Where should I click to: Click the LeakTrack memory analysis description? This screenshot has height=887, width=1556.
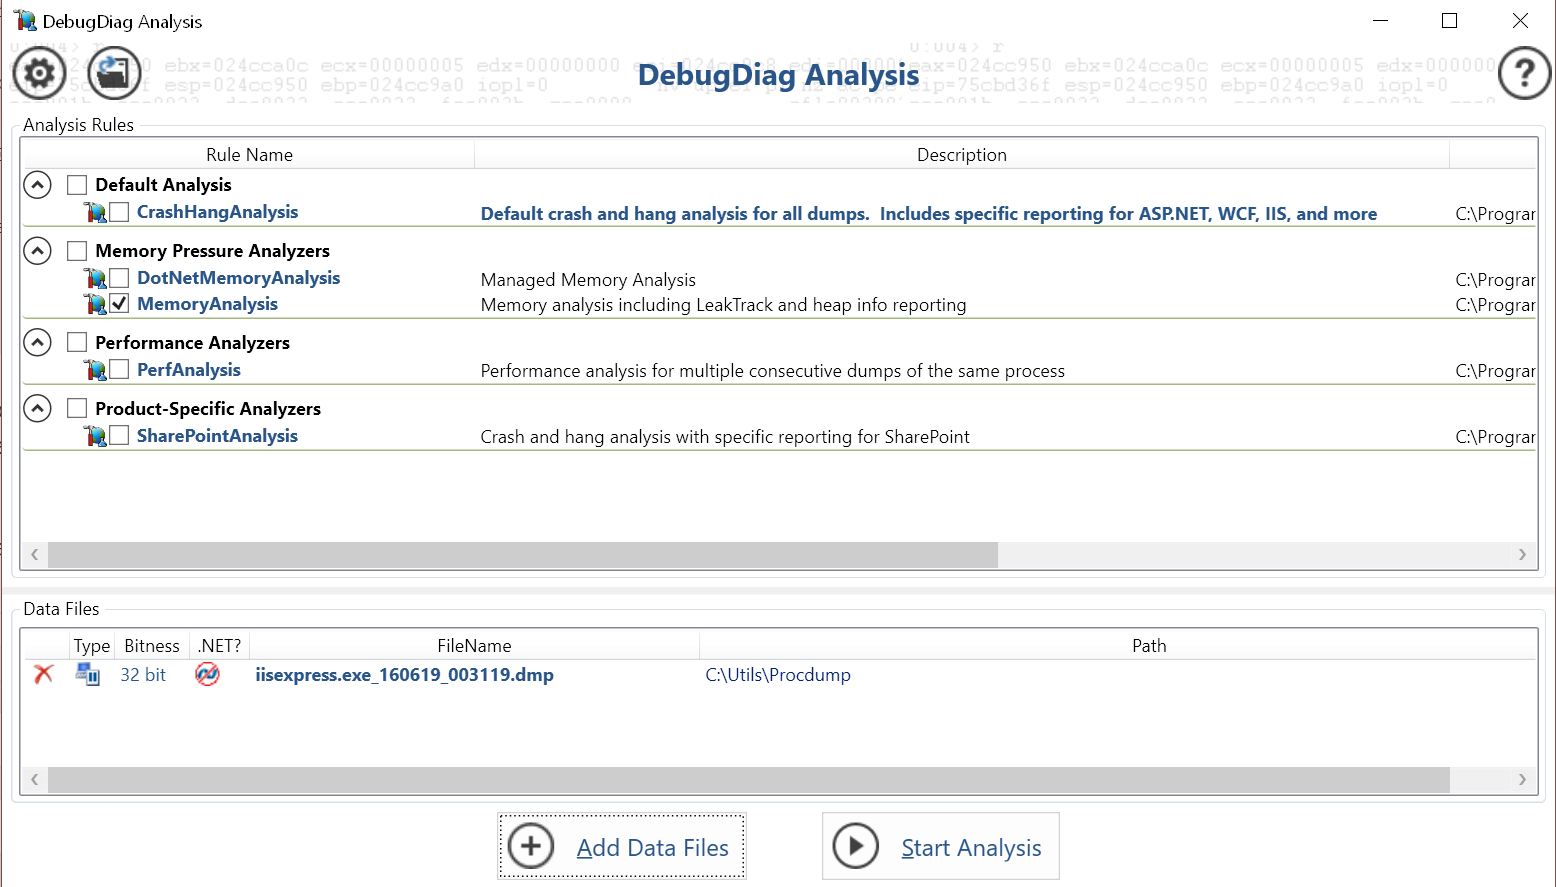pos(723,305)
